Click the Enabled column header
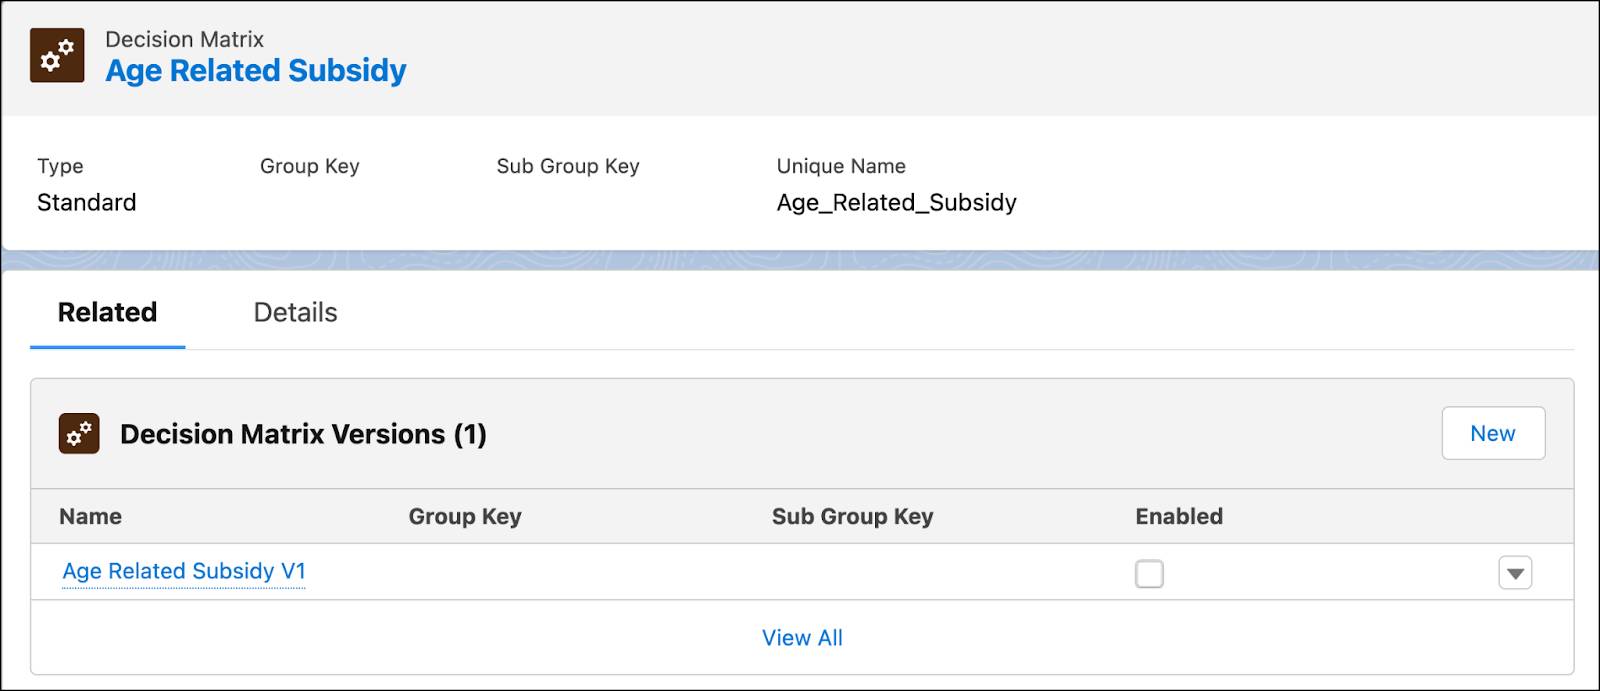This screenshot has width=1600, height=691. pos(1178,516)
